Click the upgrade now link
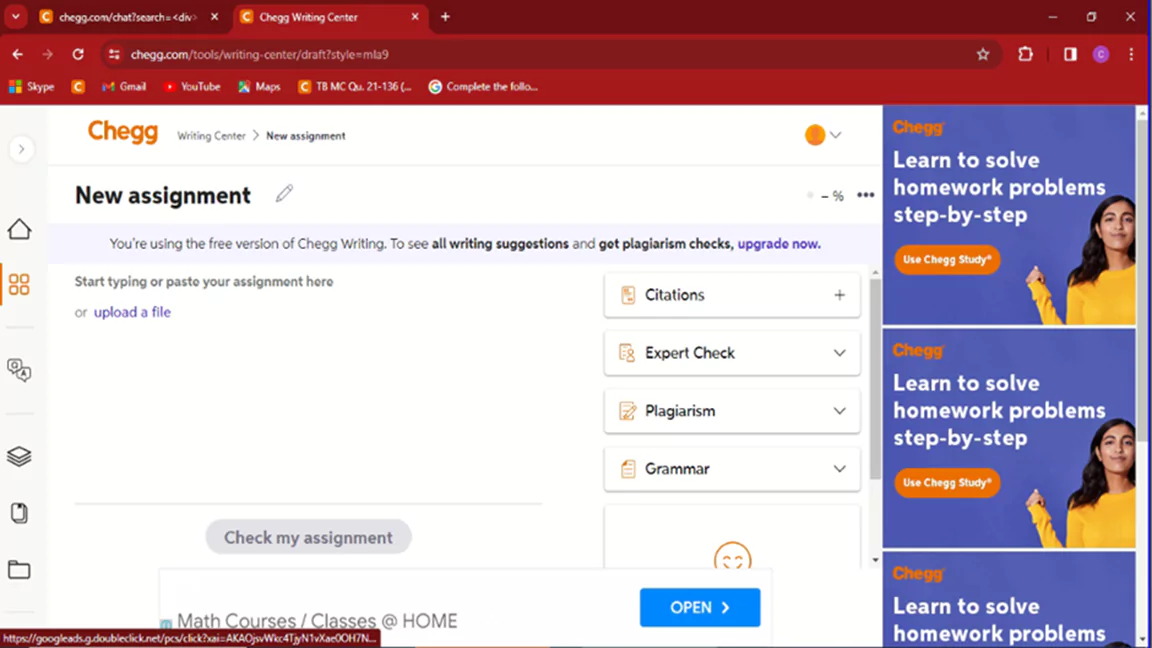Viewport: 1152px width, 648px height. (778, 243)
